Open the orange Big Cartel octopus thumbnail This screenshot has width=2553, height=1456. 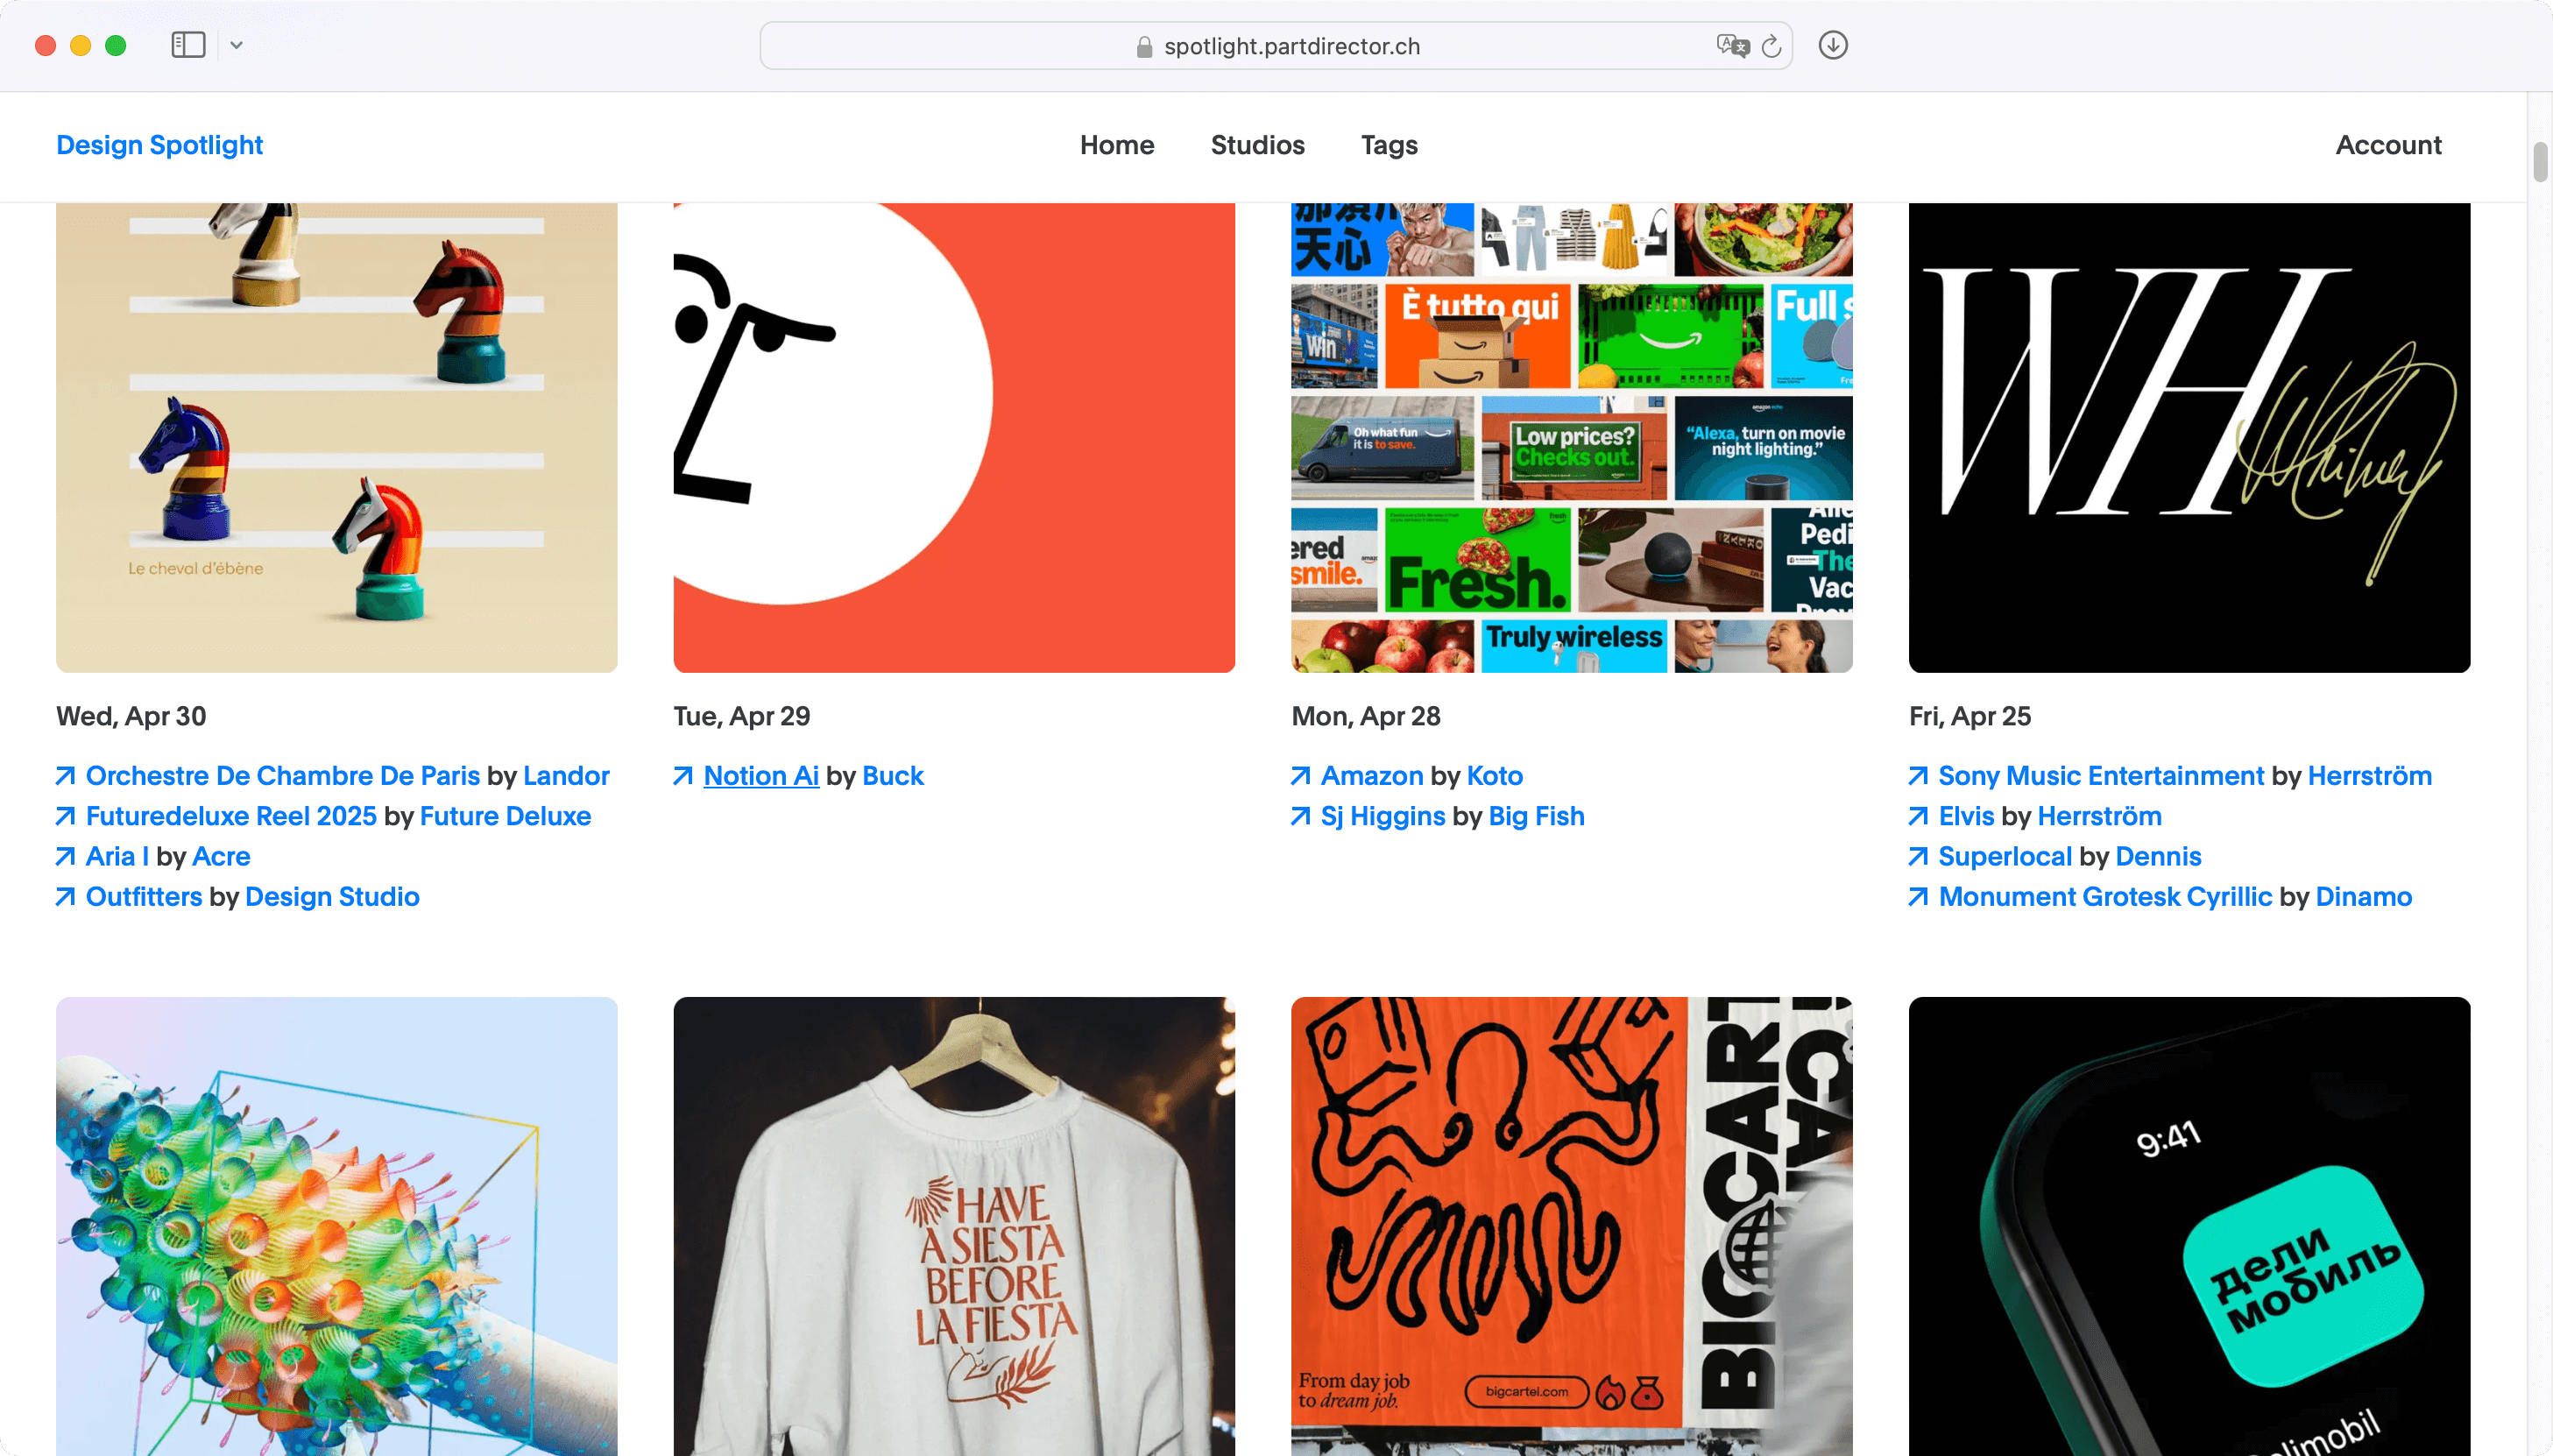click(1572, 1226)
